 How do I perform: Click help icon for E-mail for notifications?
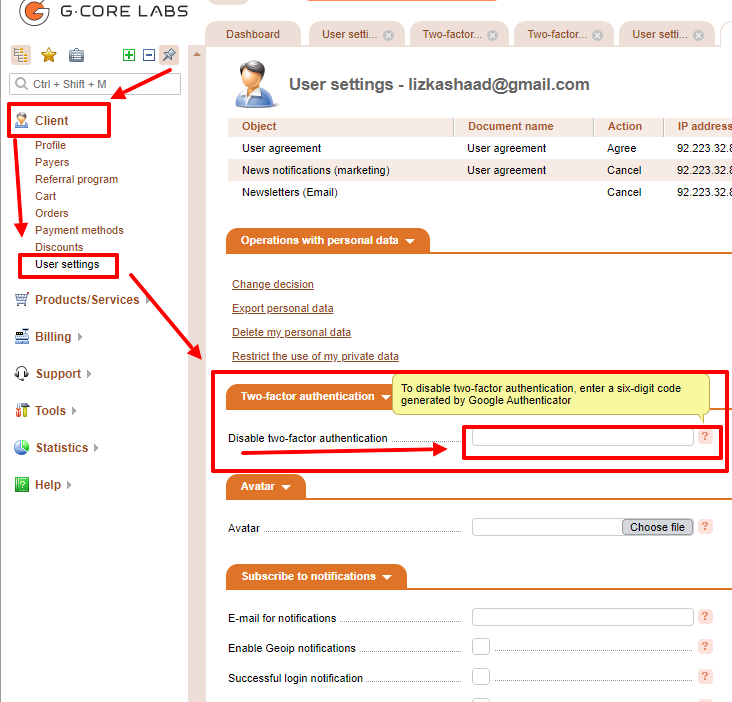click(705, 616)
